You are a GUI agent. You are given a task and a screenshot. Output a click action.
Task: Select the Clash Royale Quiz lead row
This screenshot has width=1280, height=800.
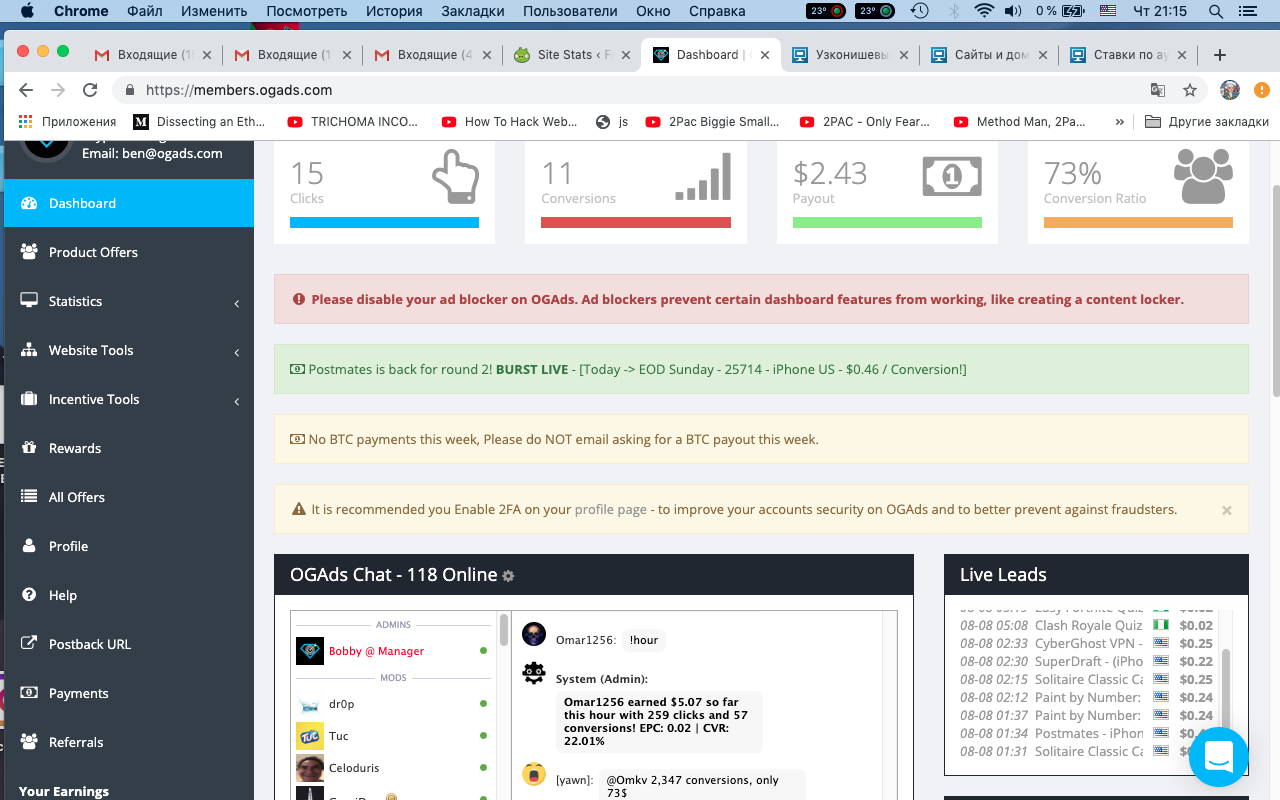[1087, 625]
